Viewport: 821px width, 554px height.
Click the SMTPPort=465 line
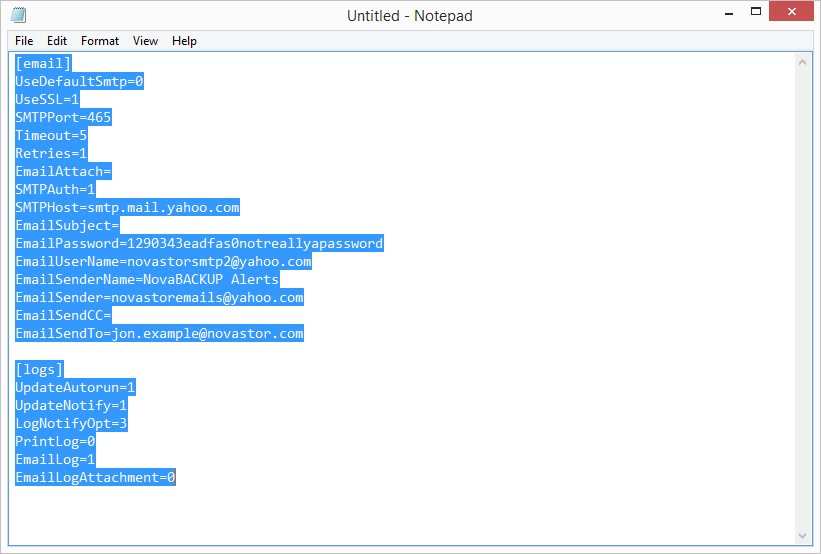[63, 117]
